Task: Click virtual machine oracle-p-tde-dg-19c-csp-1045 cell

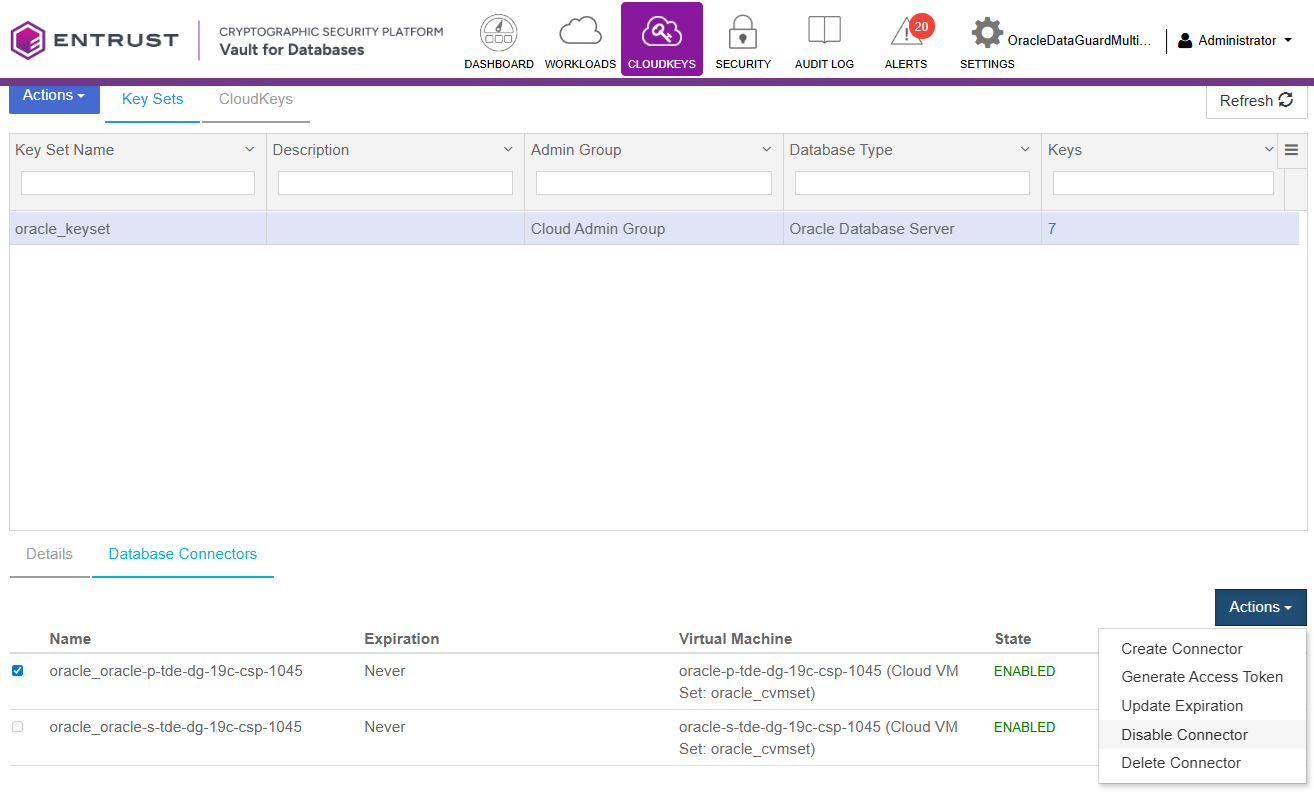Action: pyautogui.click(x=819, y=682)
